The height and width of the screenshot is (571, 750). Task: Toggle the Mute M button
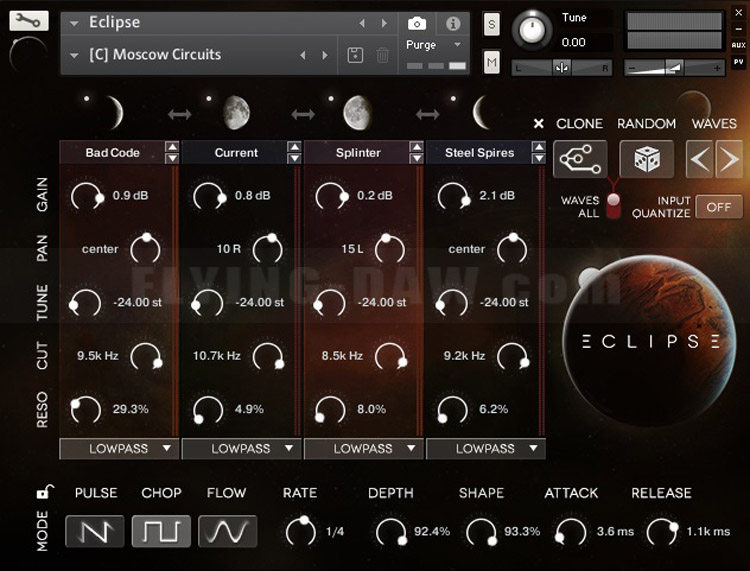(x=492, y=62)
